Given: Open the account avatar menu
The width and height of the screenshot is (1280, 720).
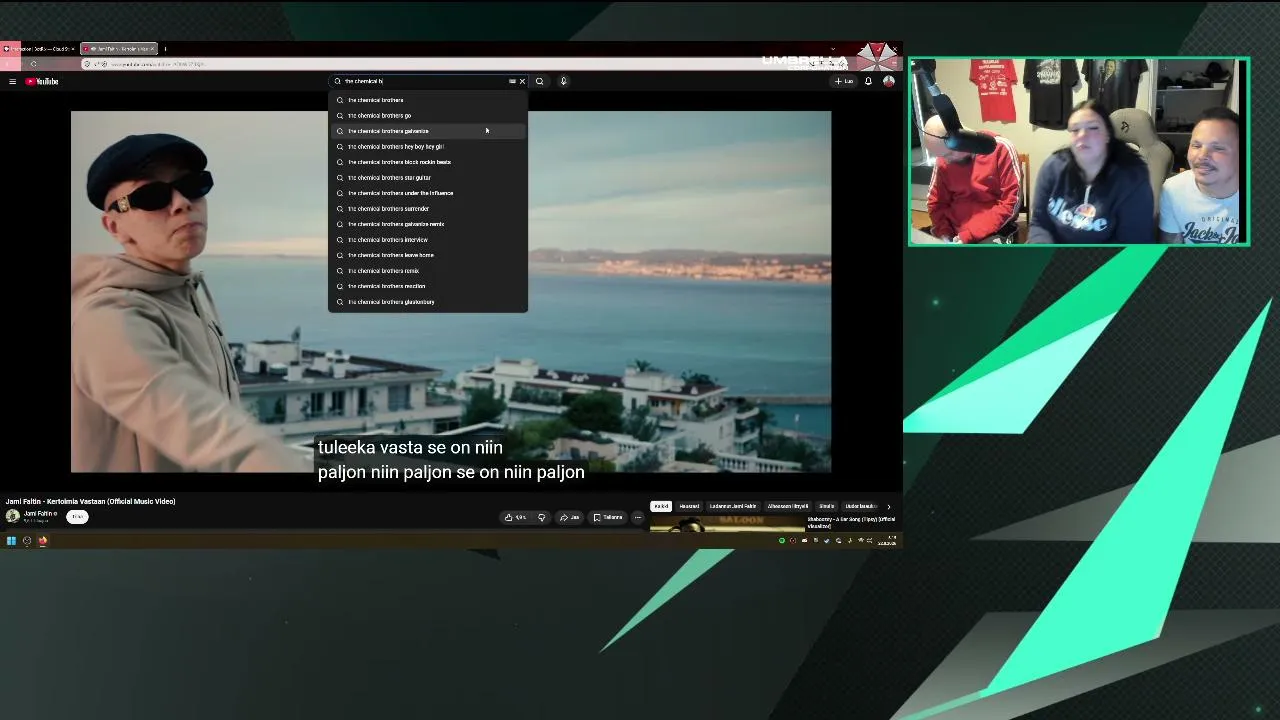Looking at the screenshot, I should [888, 81].
